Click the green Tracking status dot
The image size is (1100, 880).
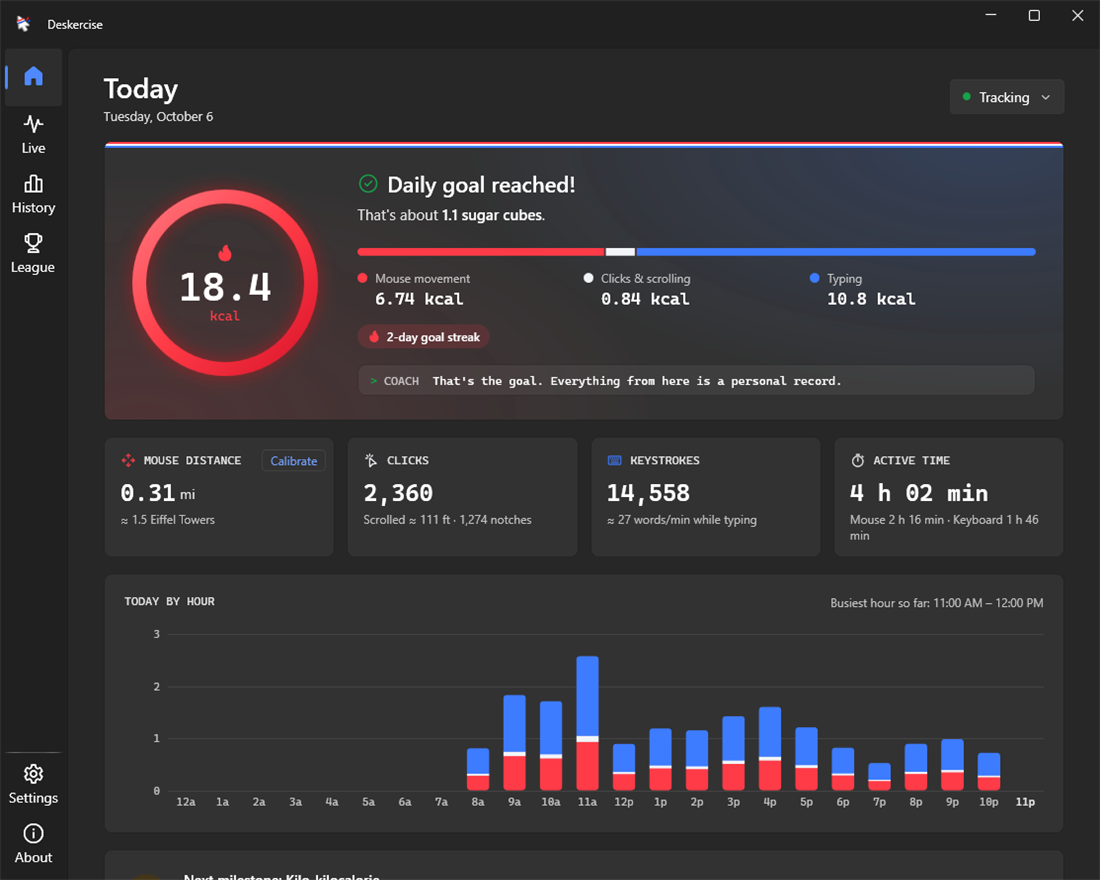[x=967, y=97]
